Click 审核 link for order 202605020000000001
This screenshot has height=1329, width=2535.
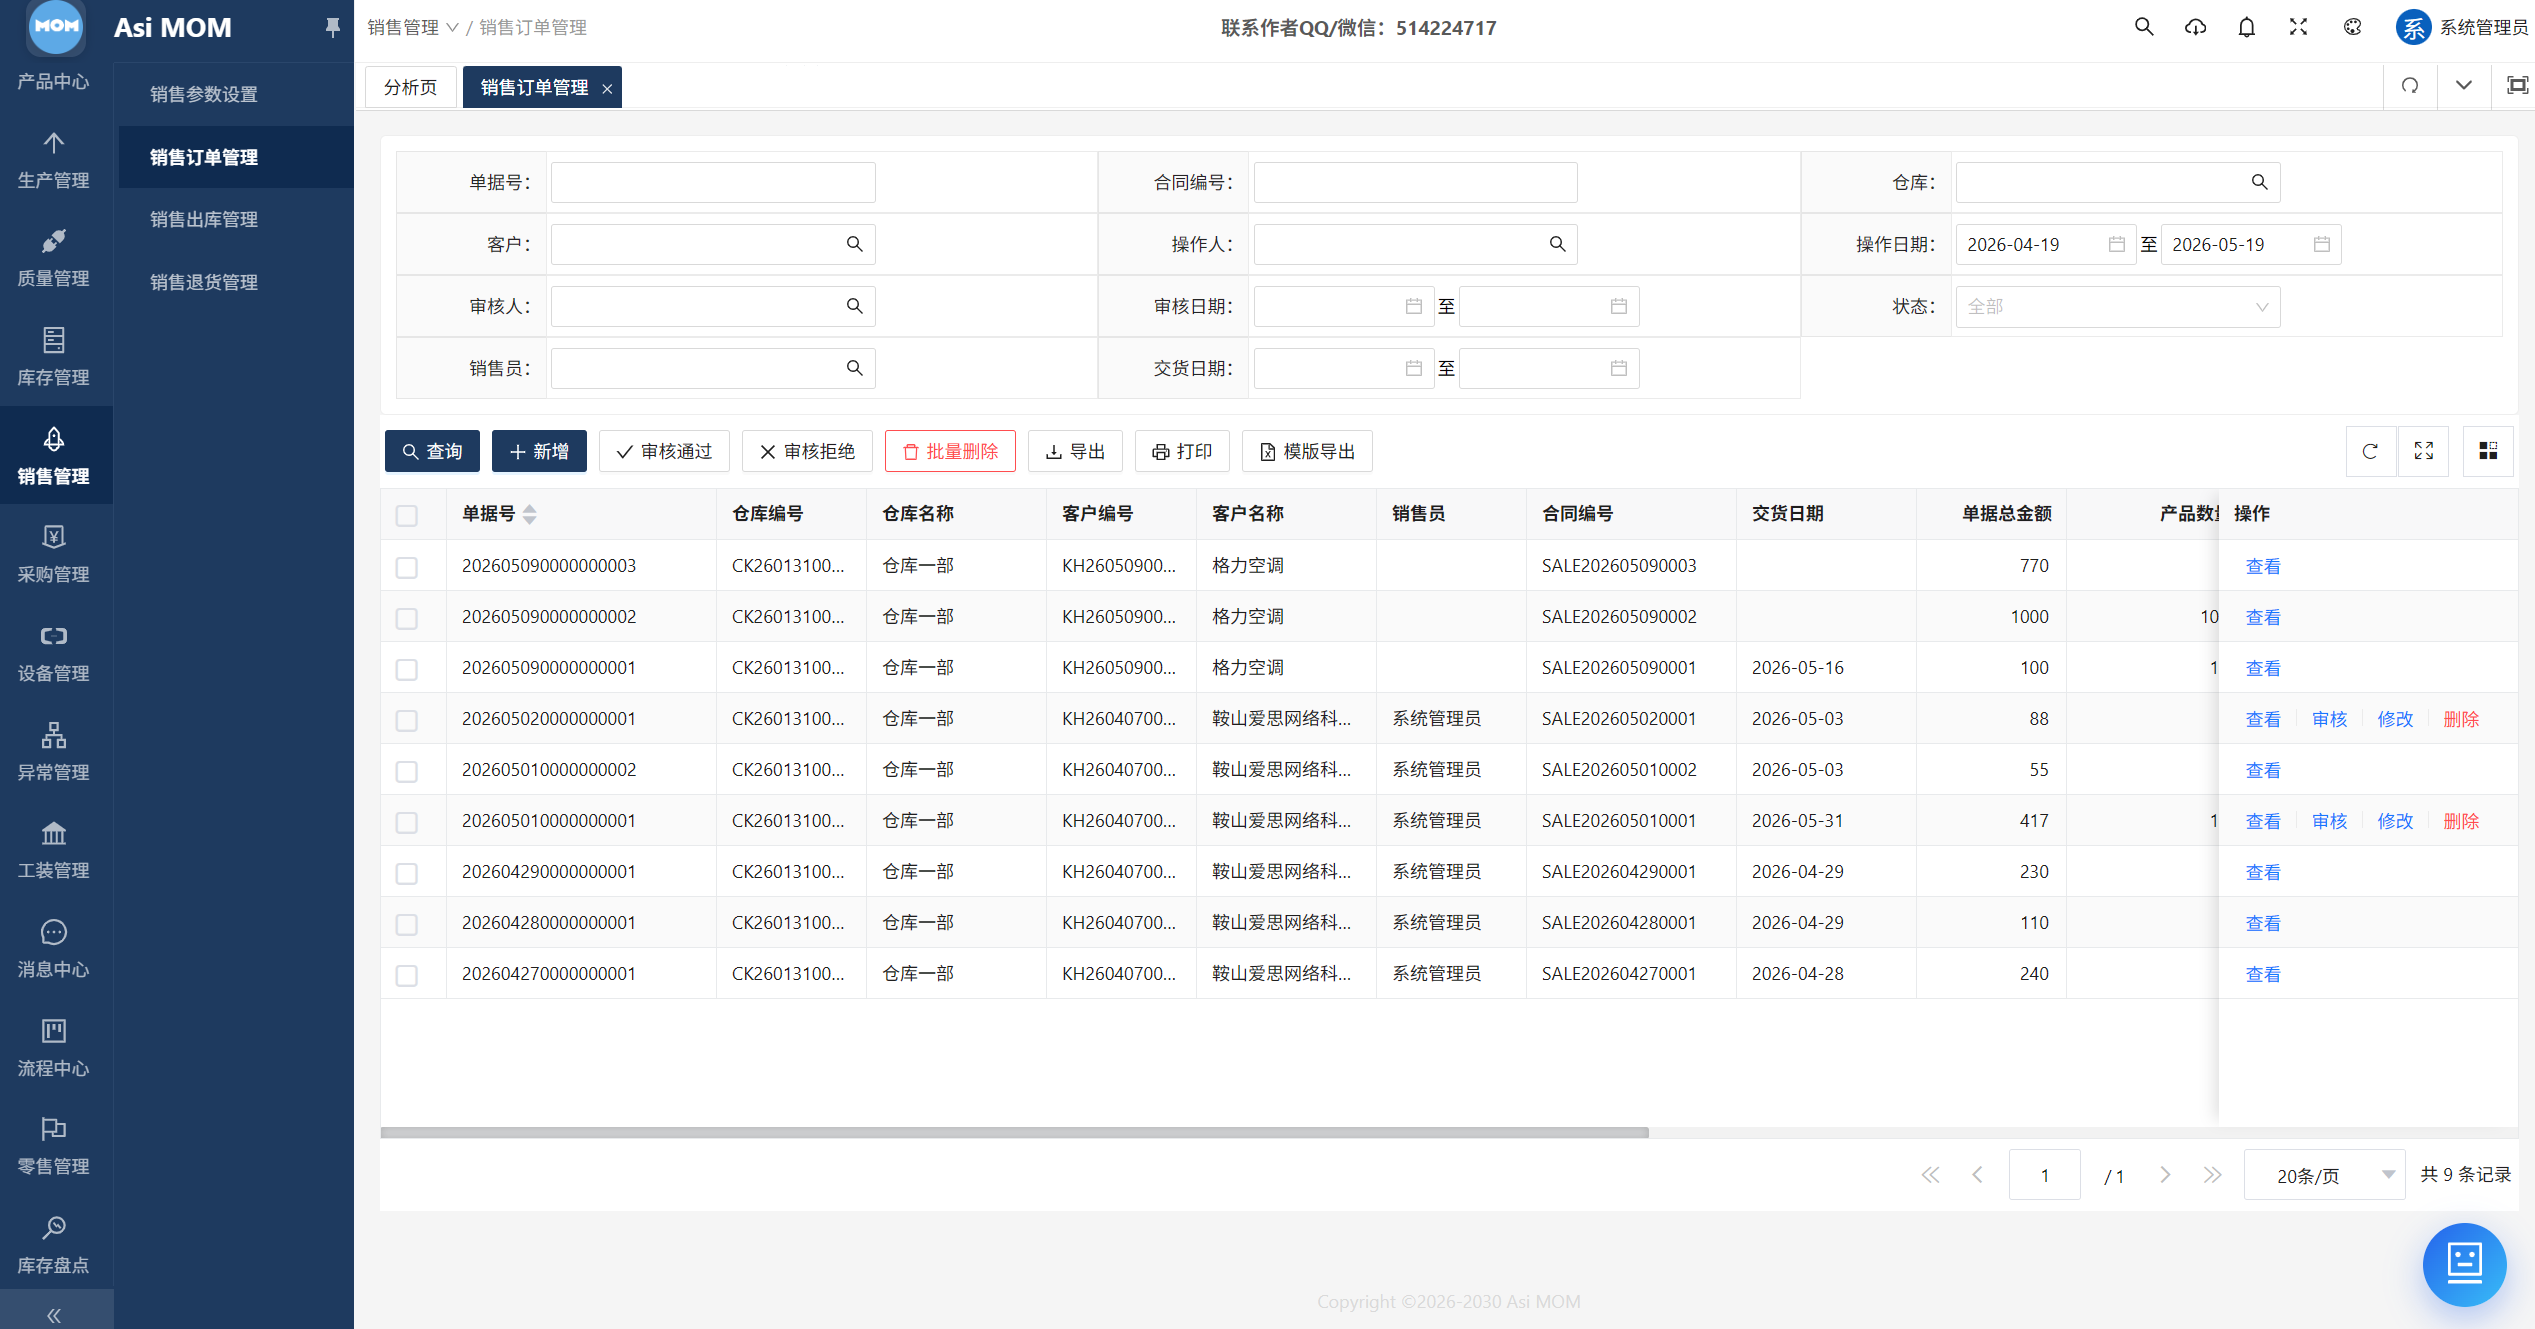2329,719
